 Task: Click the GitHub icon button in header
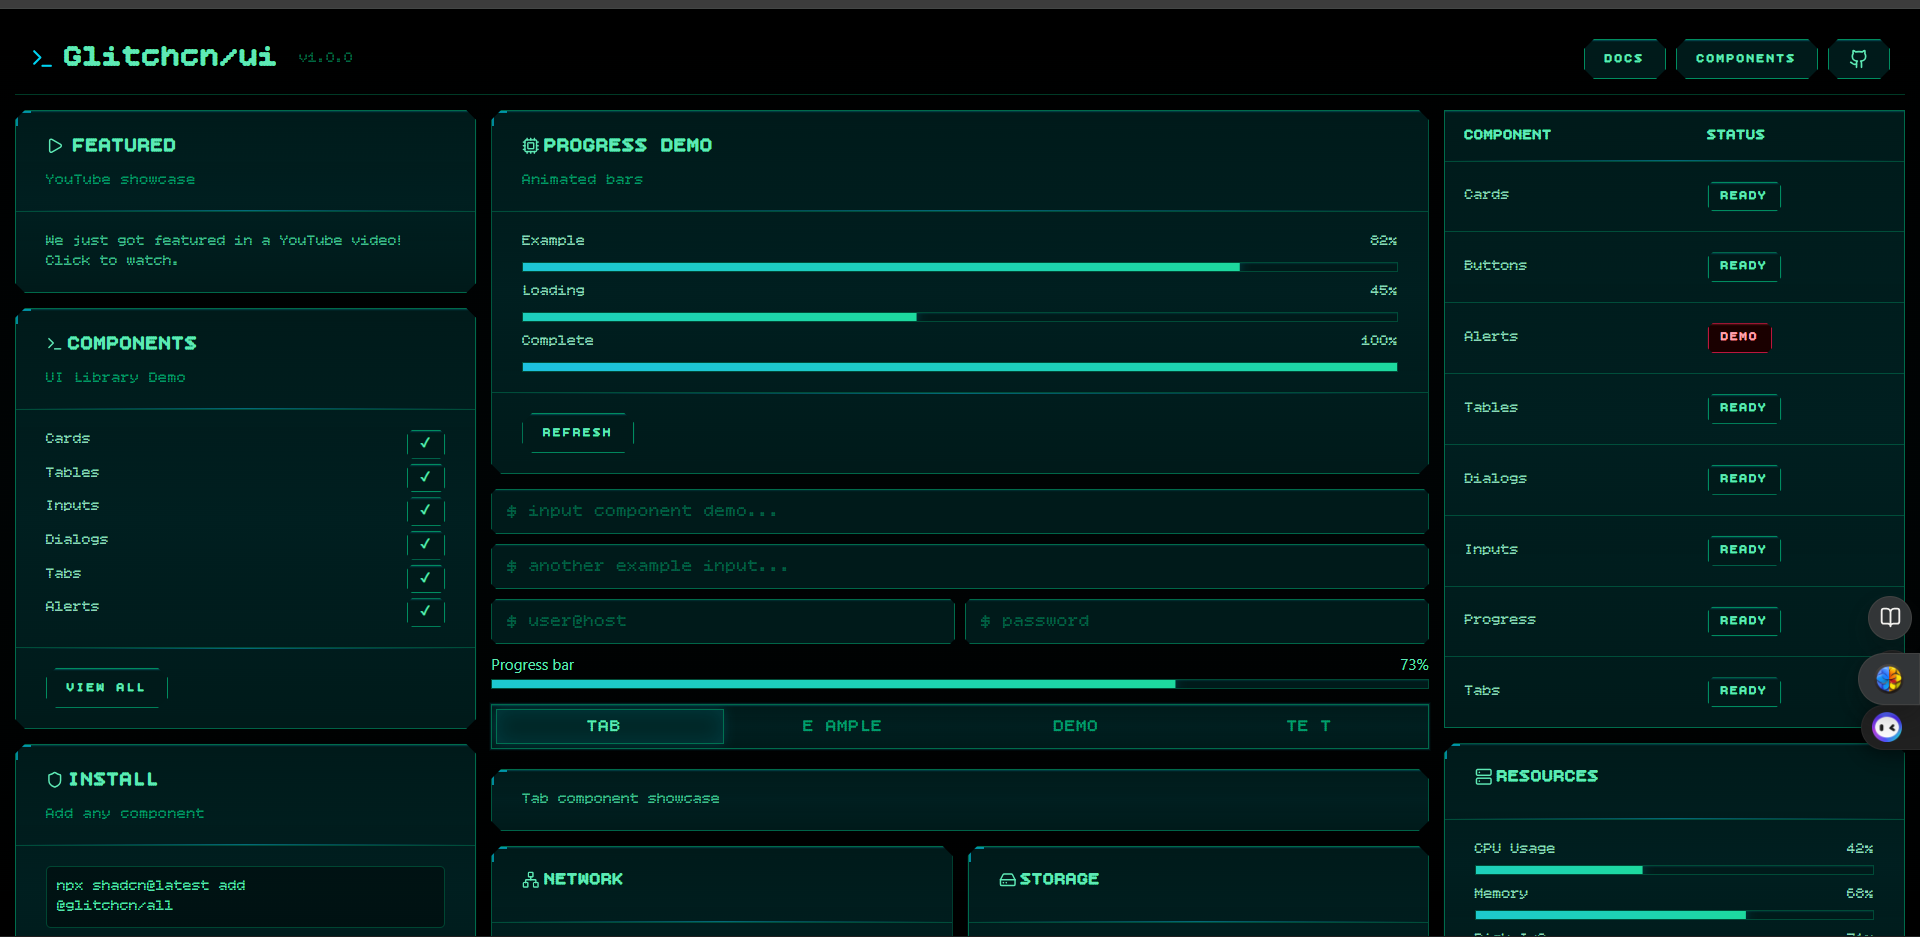[1858, 59]
